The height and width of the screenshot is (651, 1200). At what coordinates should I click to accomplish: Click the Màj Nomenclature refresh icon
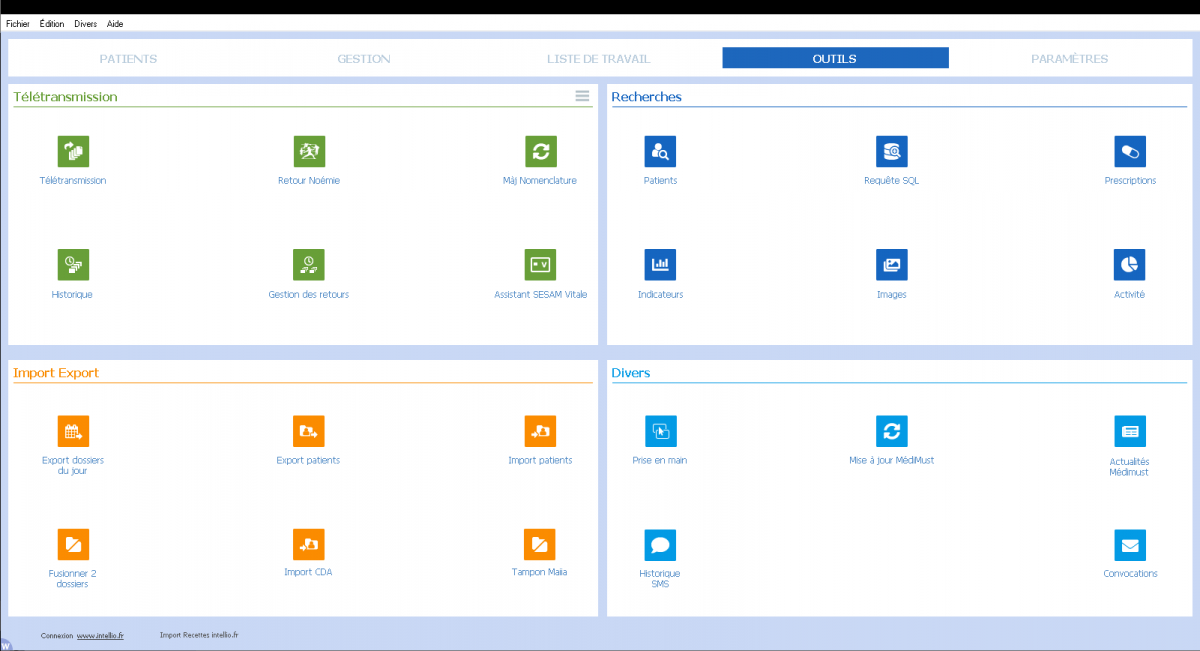pyautogui.click(x=540, y=151)
